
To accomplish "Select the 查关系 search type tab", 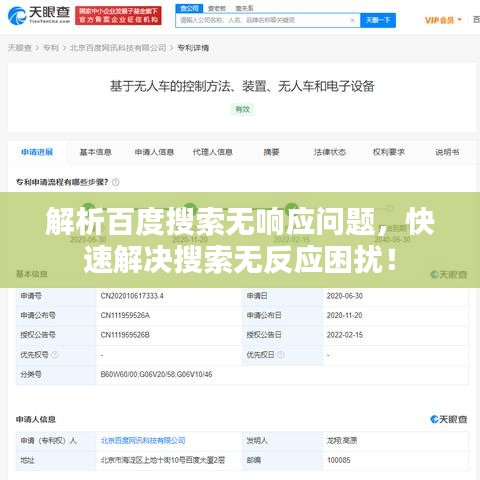I will [244, 8].
